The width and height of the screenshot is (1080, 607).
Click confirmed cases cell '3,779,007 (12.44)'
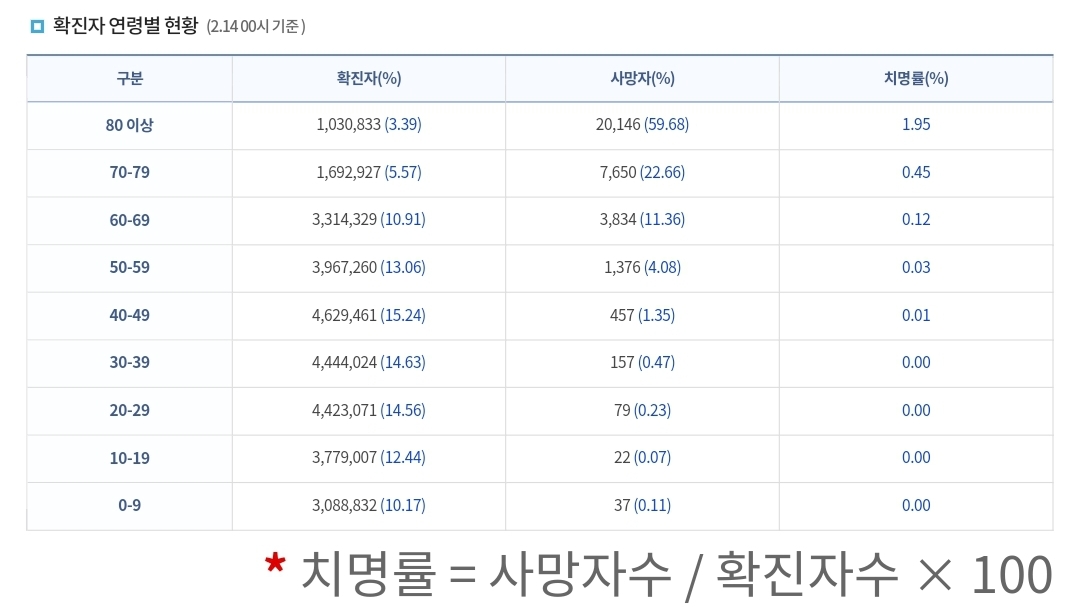click(x=368, y=457)
